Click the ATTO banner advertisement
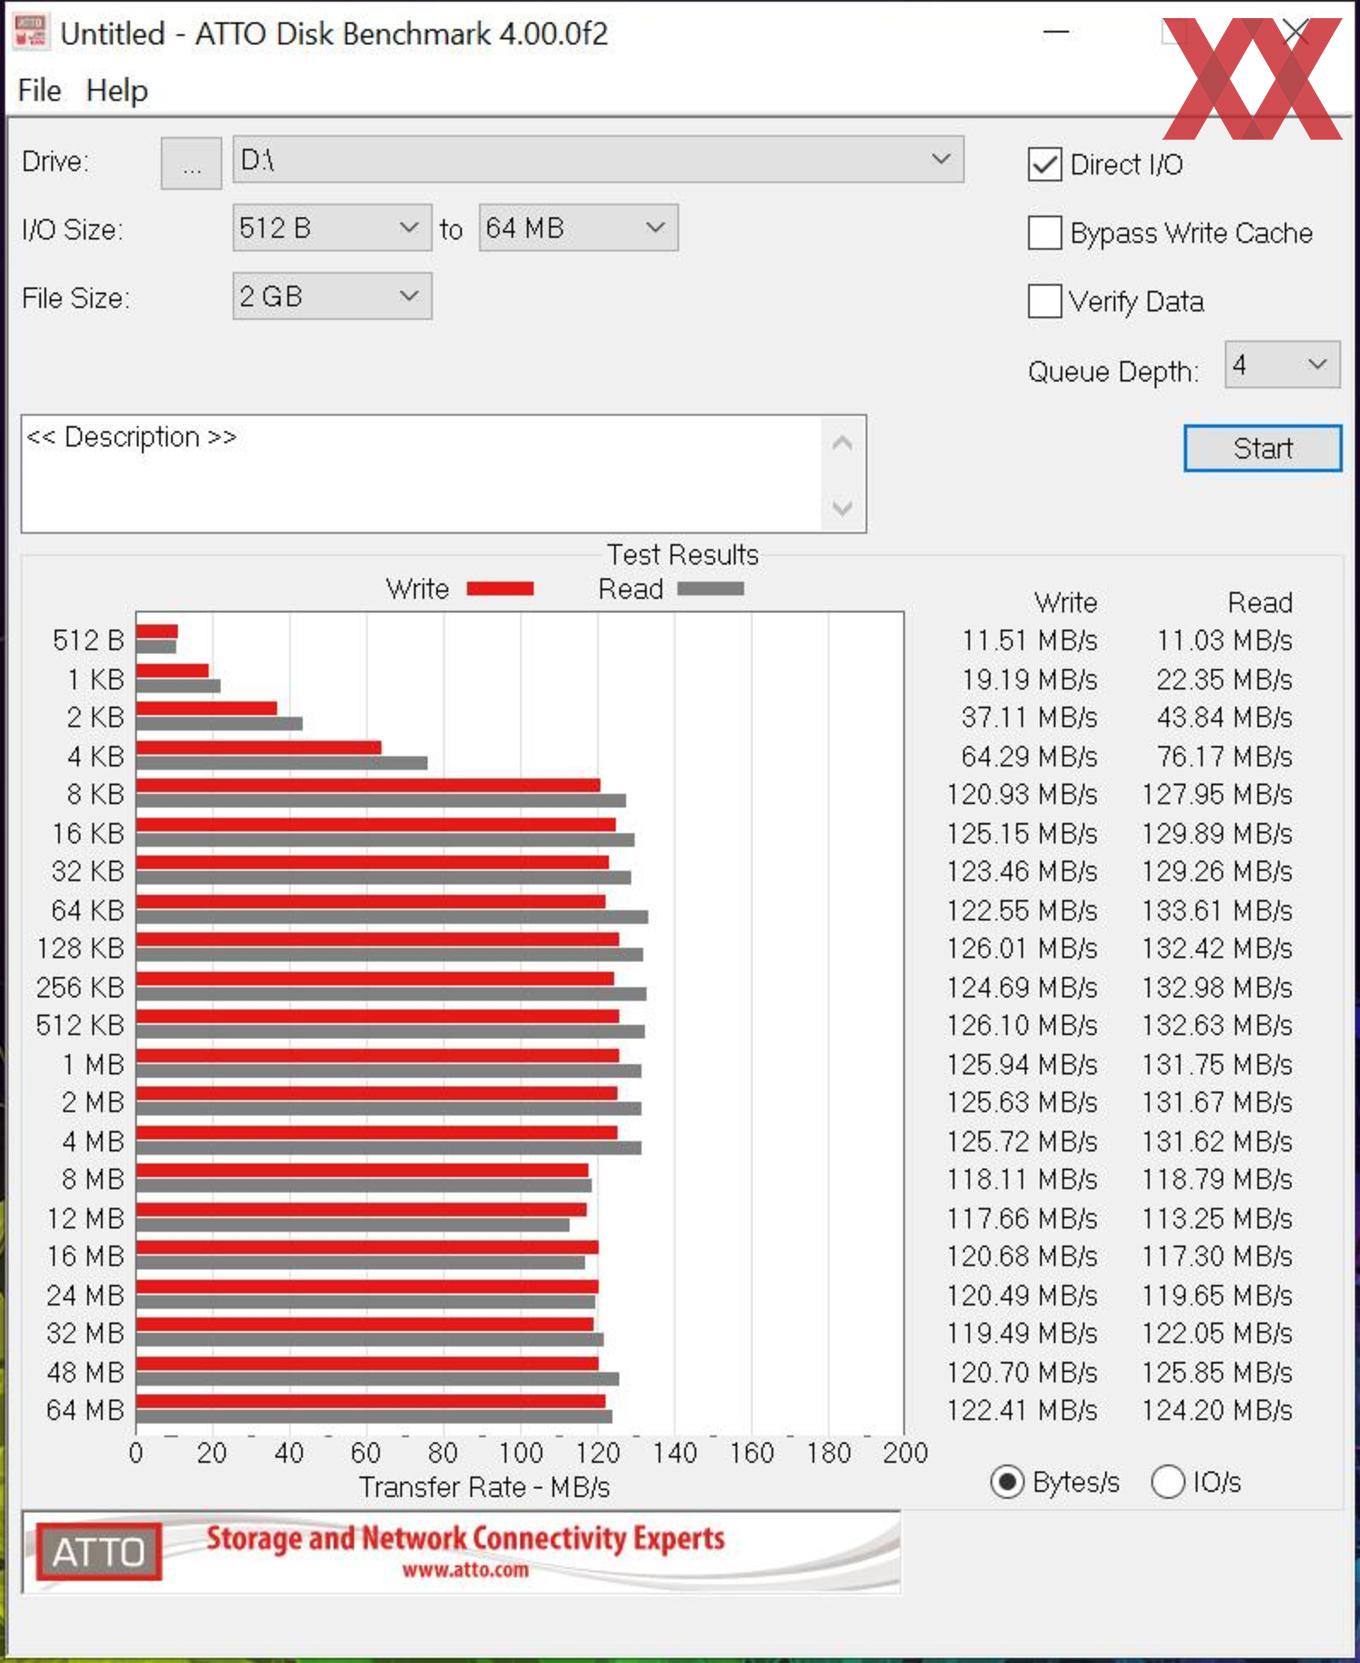Image resolution: width=1360 pixels, height=1663 pixels. coord(461,1551)
